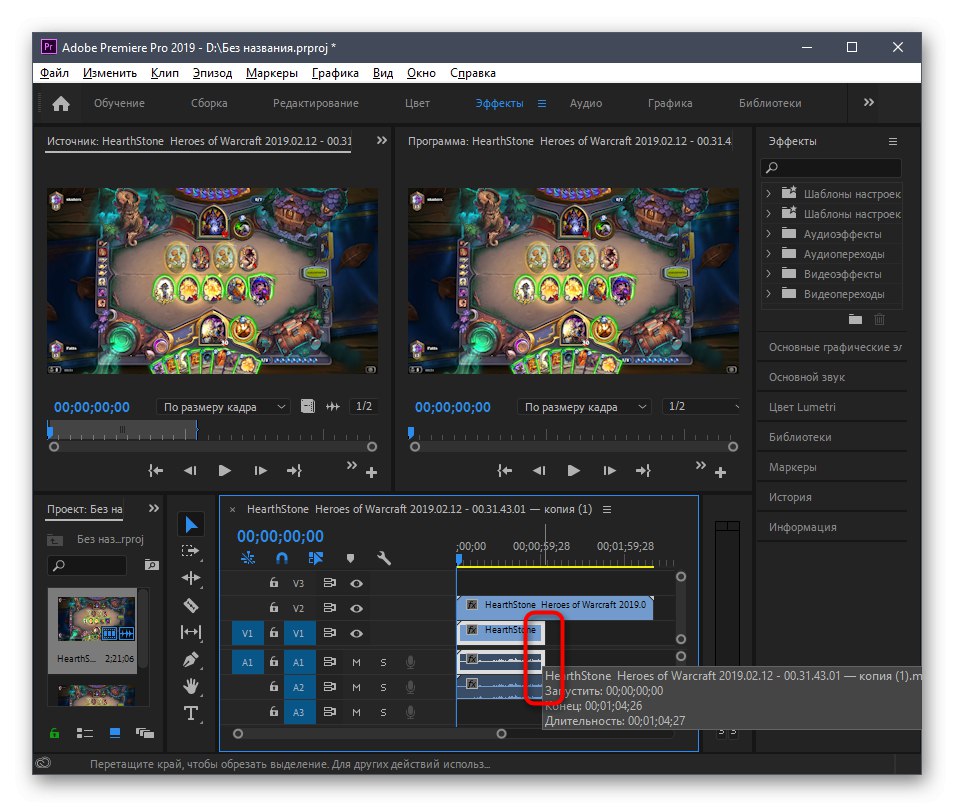Select the Pen tool in the toolbar
954x807 pixels.
point(191,660)
